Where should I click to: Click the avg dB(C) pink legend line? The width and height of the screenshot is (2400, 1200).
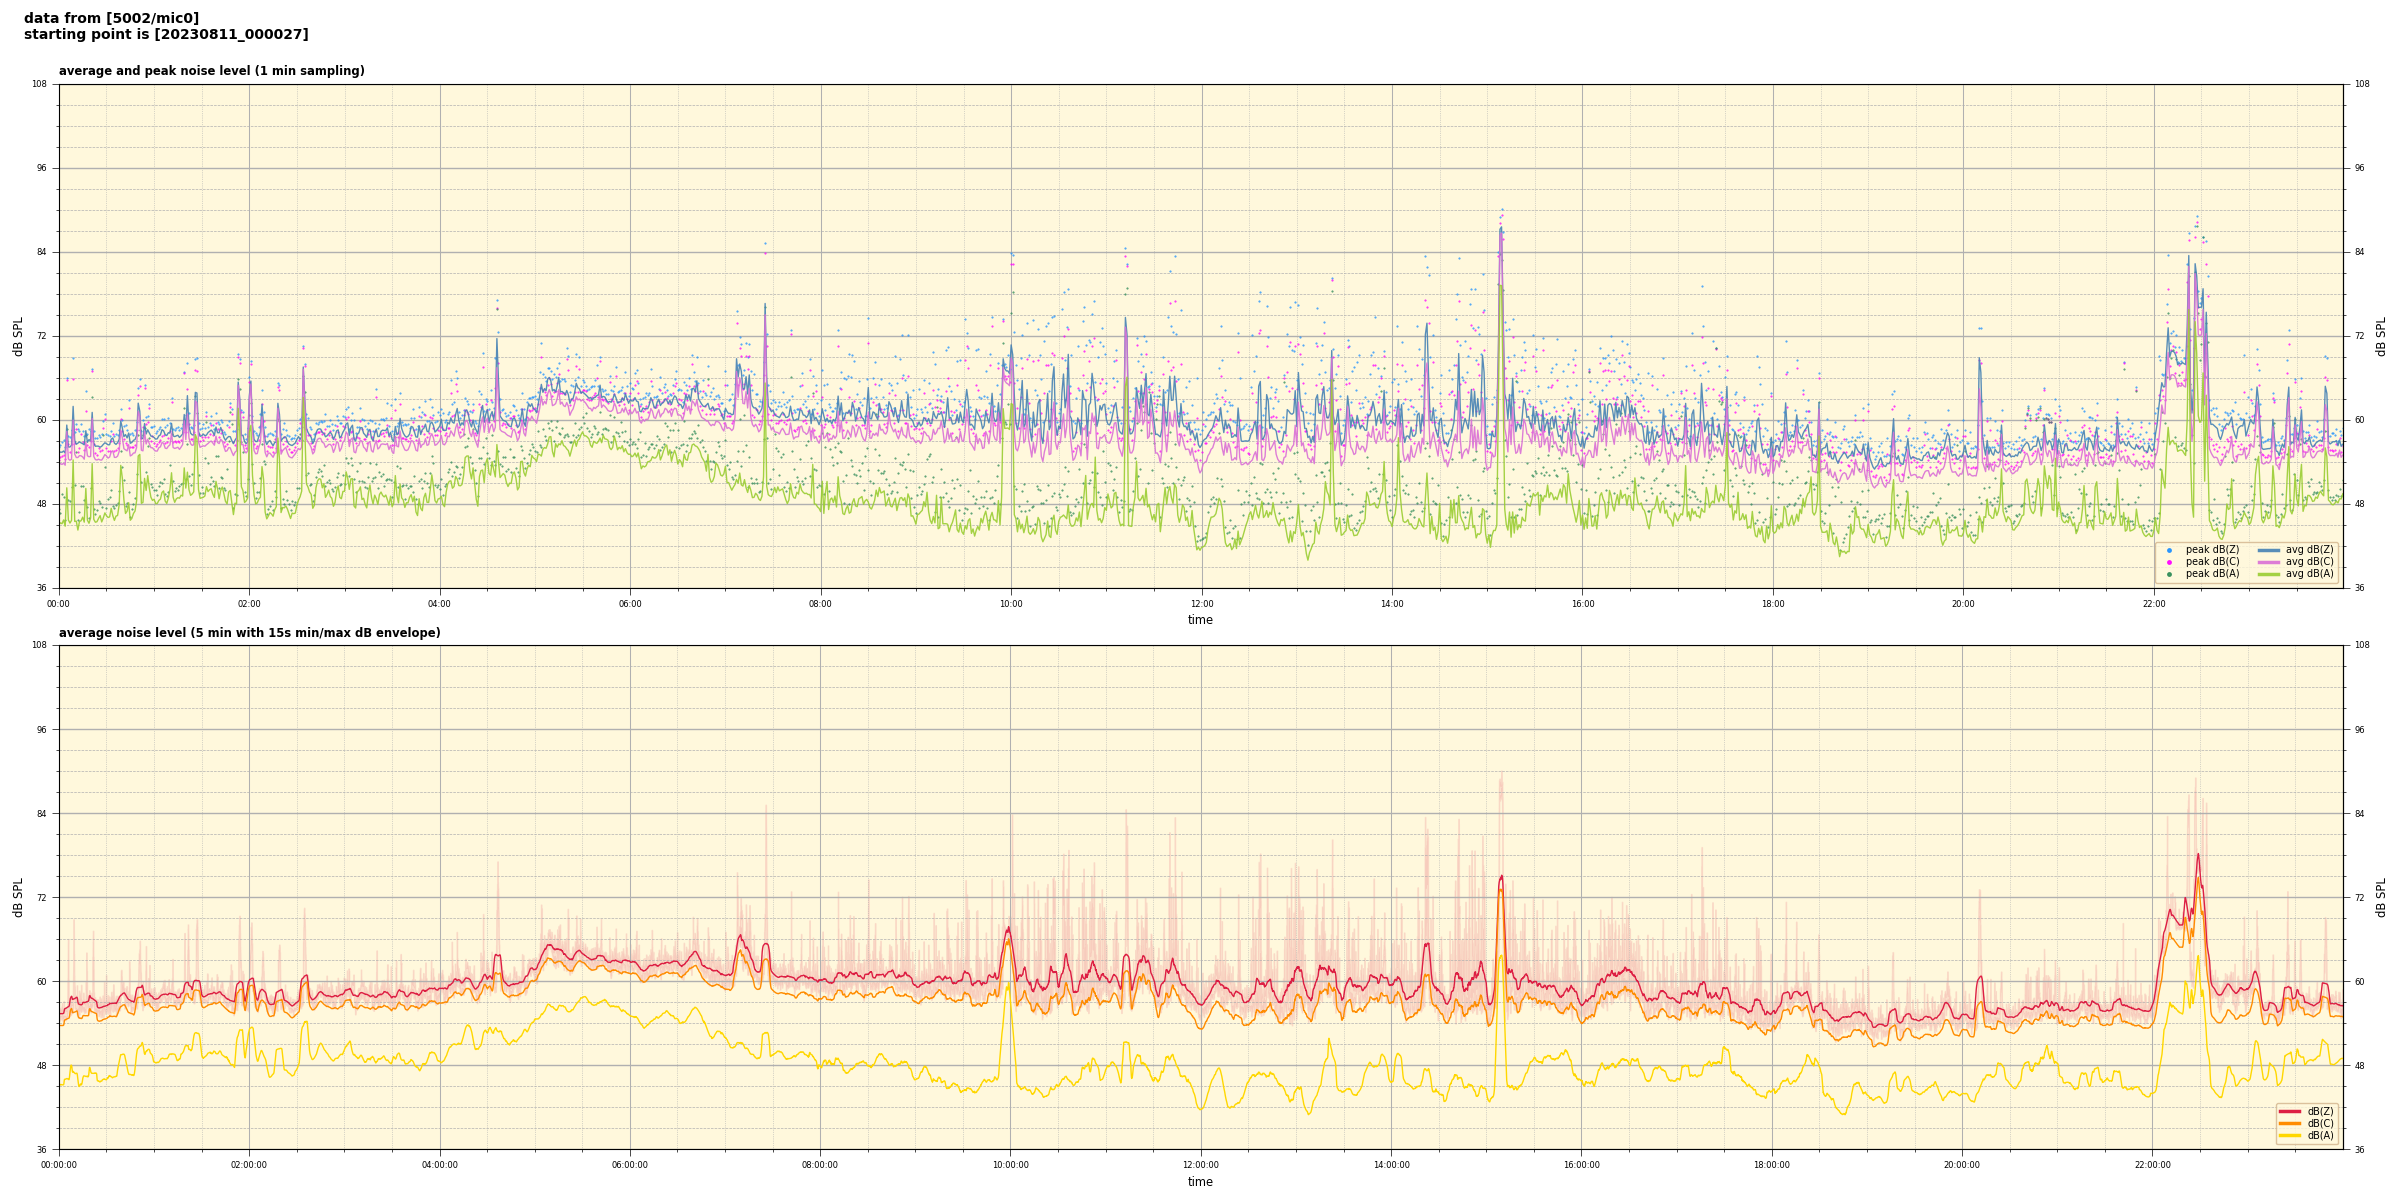coord(2268,562)
